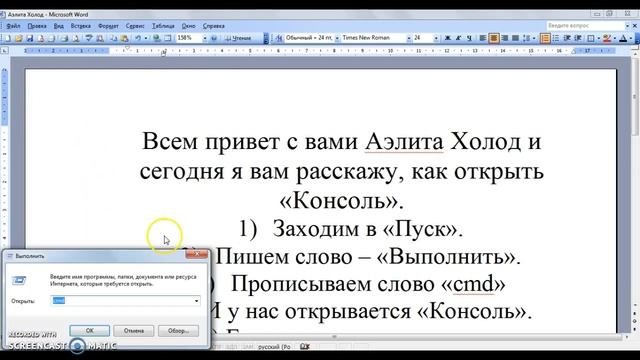Image resolution: width=640 pixels, height=360 pixels.
Task: Expand the font size 24 dropdown
Action: click(x=436, y=38)
